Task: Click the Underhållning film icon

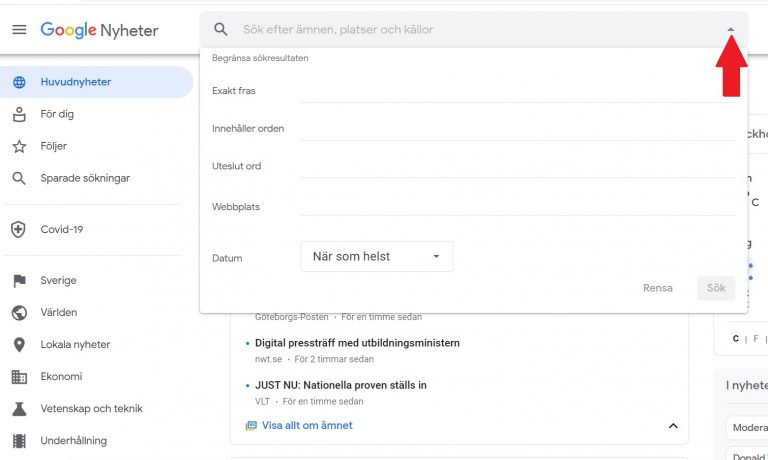Action: [x=19, y=441]
